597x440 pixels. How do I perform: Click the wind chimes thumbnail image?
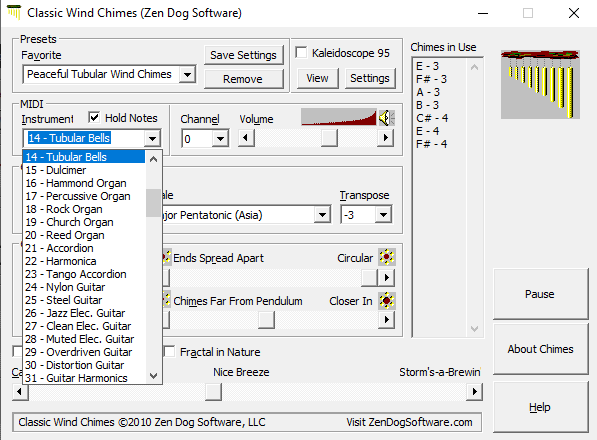point(540,84)
